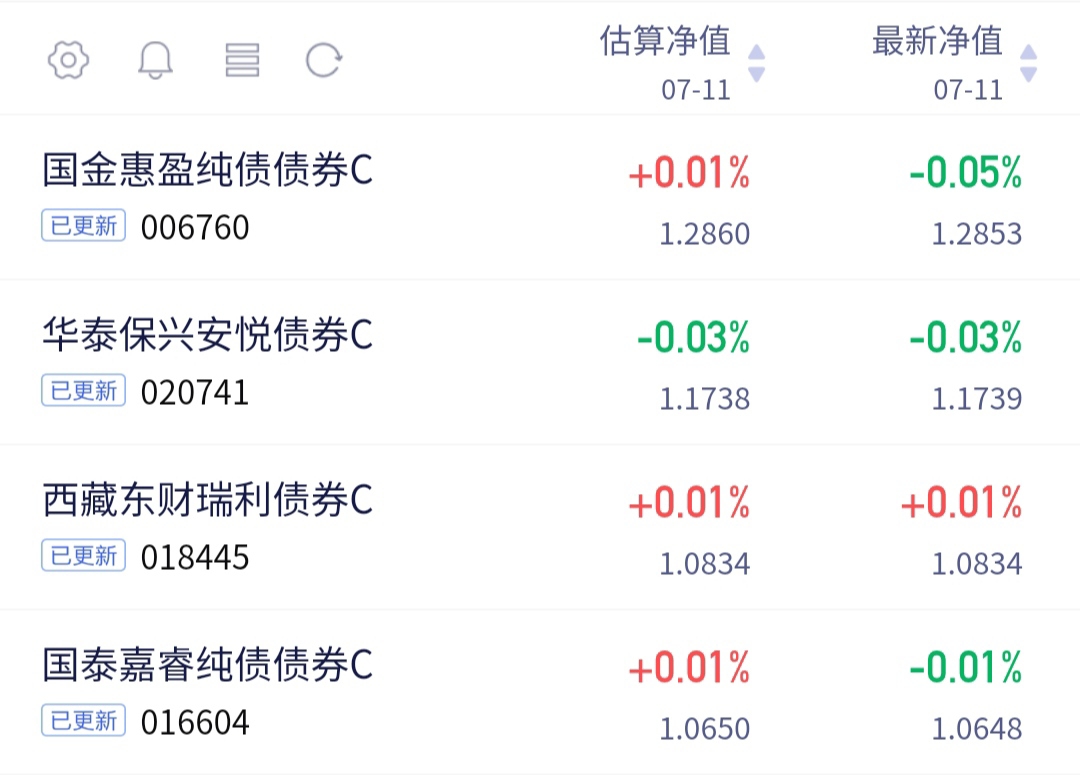The width and height of the screenshot is (1080, 775).
Task: Open the settings gear icon
Action: 68,60
